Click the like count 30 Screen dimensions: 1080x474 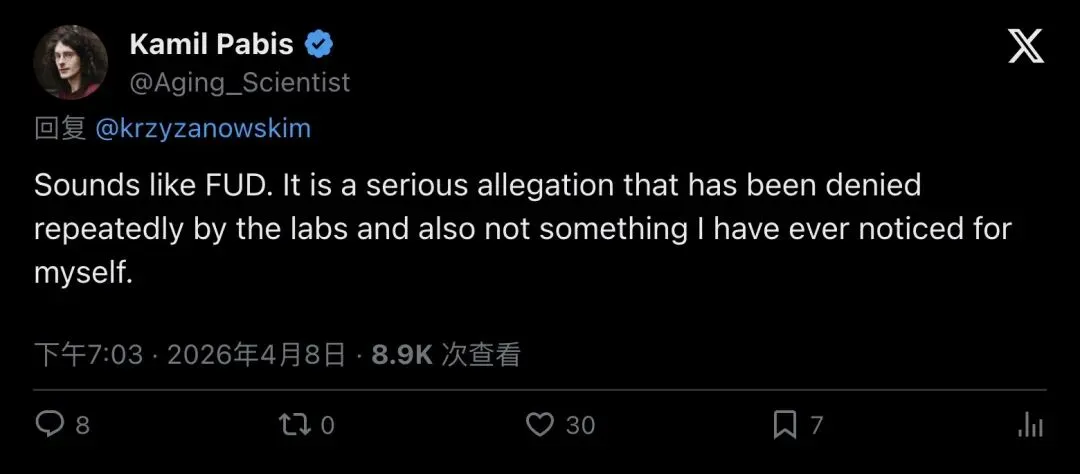580,426
